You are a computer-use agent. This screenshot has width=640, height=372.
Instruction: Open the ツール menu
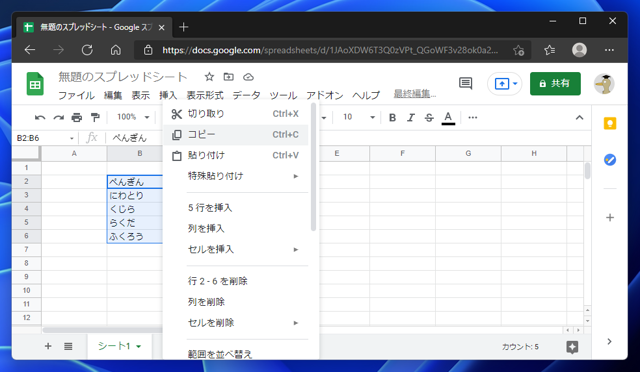[x=283, y=95]
